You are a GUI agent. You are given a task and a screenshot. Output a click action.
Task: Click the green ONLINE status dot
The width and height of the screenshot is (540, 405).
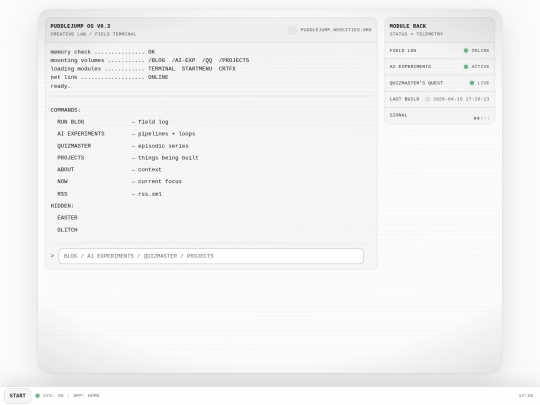466,51
